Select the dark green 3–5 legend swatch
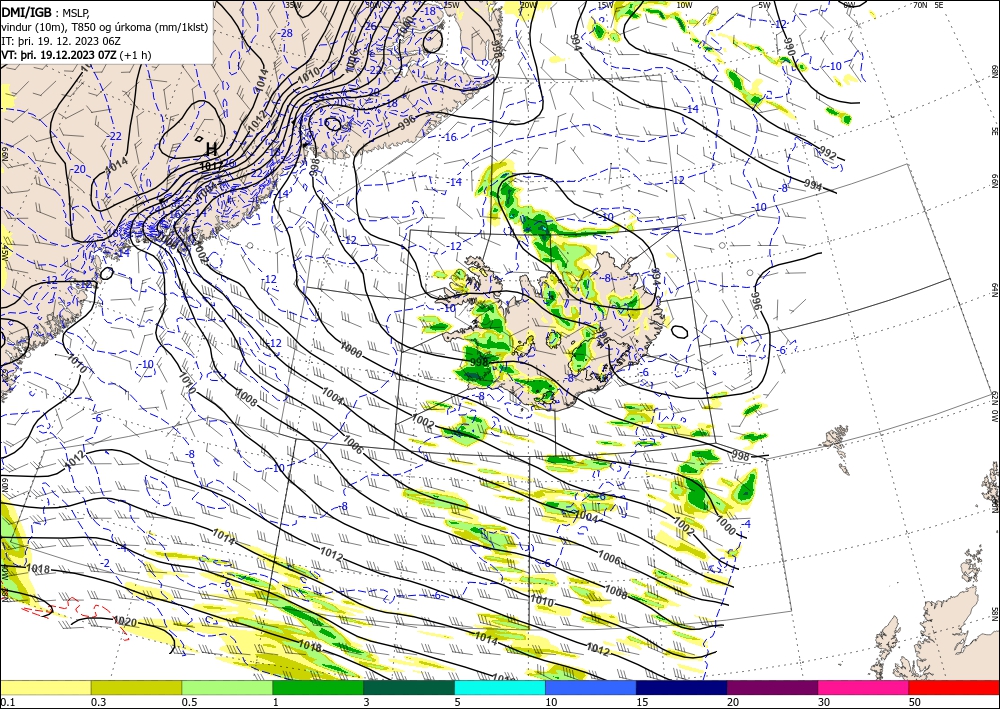The width and height of the screenshot is (1000, 709). [409, 687]
